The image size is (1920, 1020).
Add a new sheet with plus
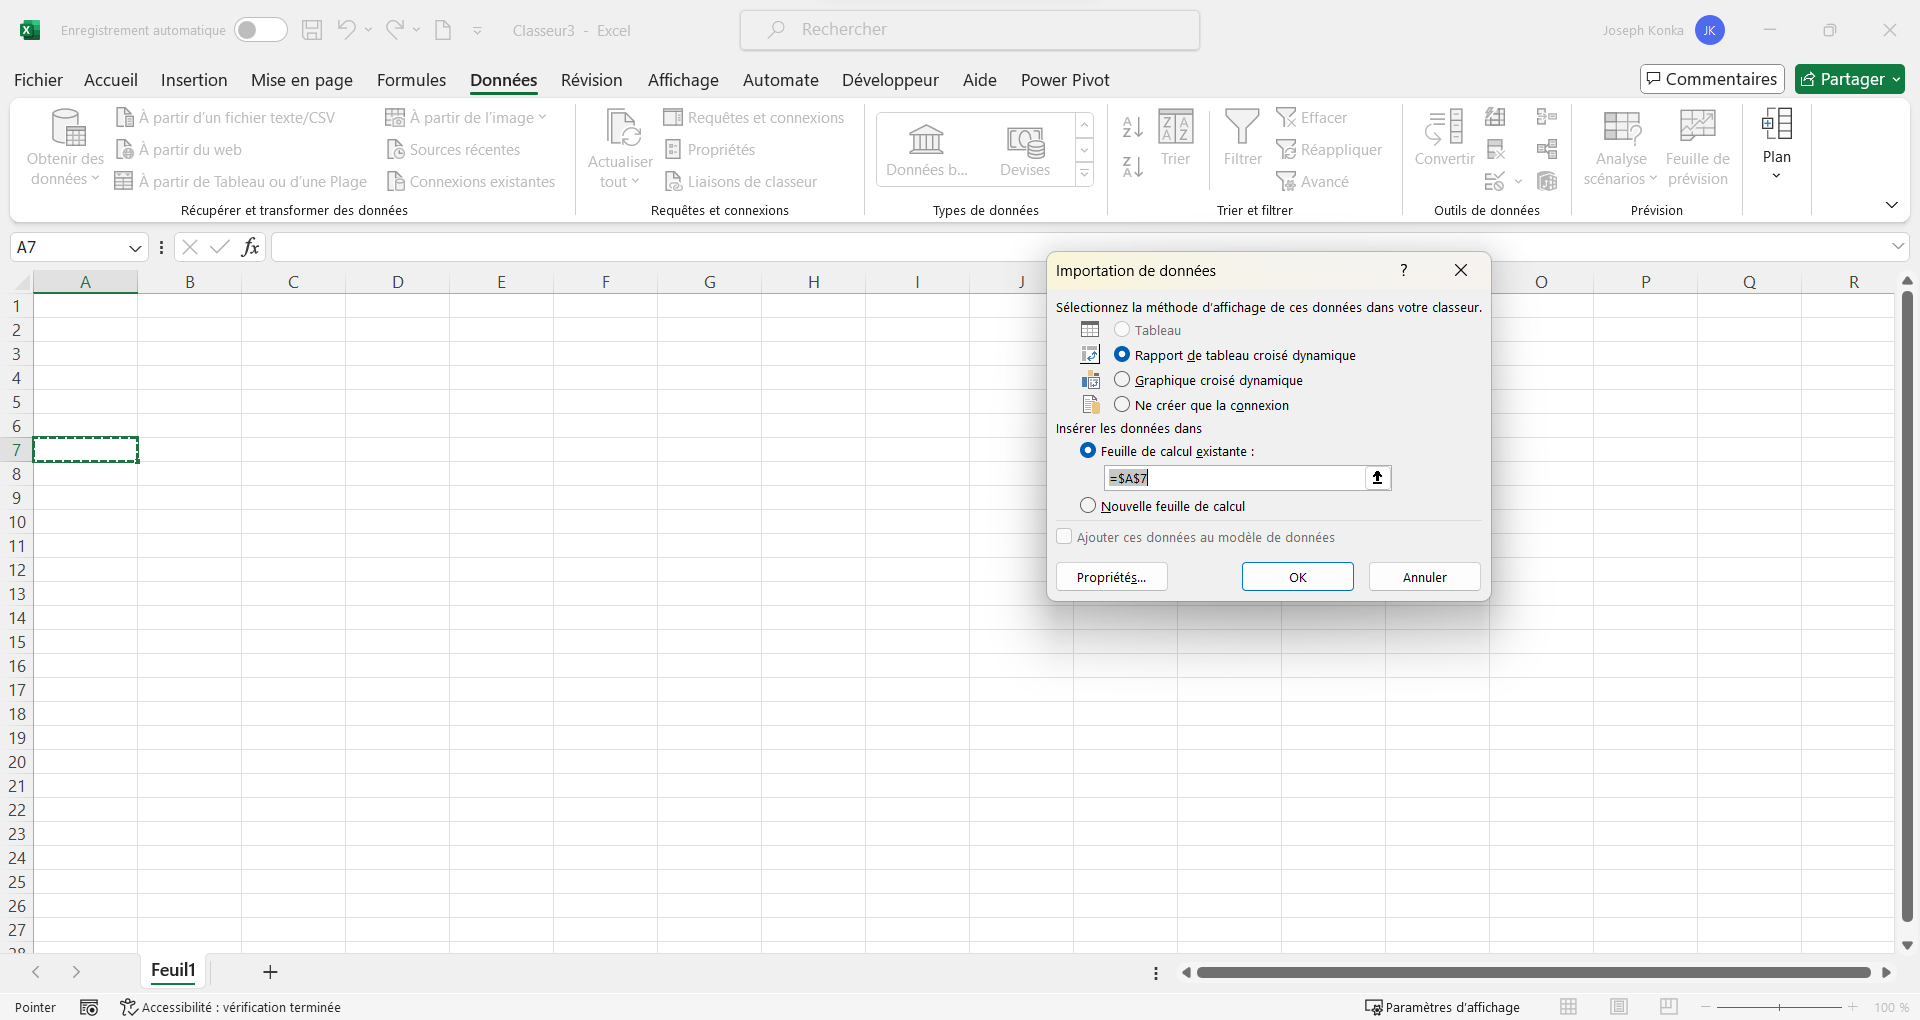click(x=270, y=972)
